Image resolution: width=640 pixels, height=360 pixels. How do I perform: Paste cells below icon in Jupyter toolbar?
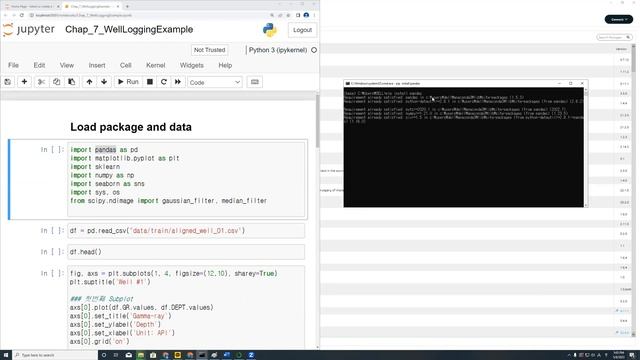pyautogui.click(x=71, y=82)
